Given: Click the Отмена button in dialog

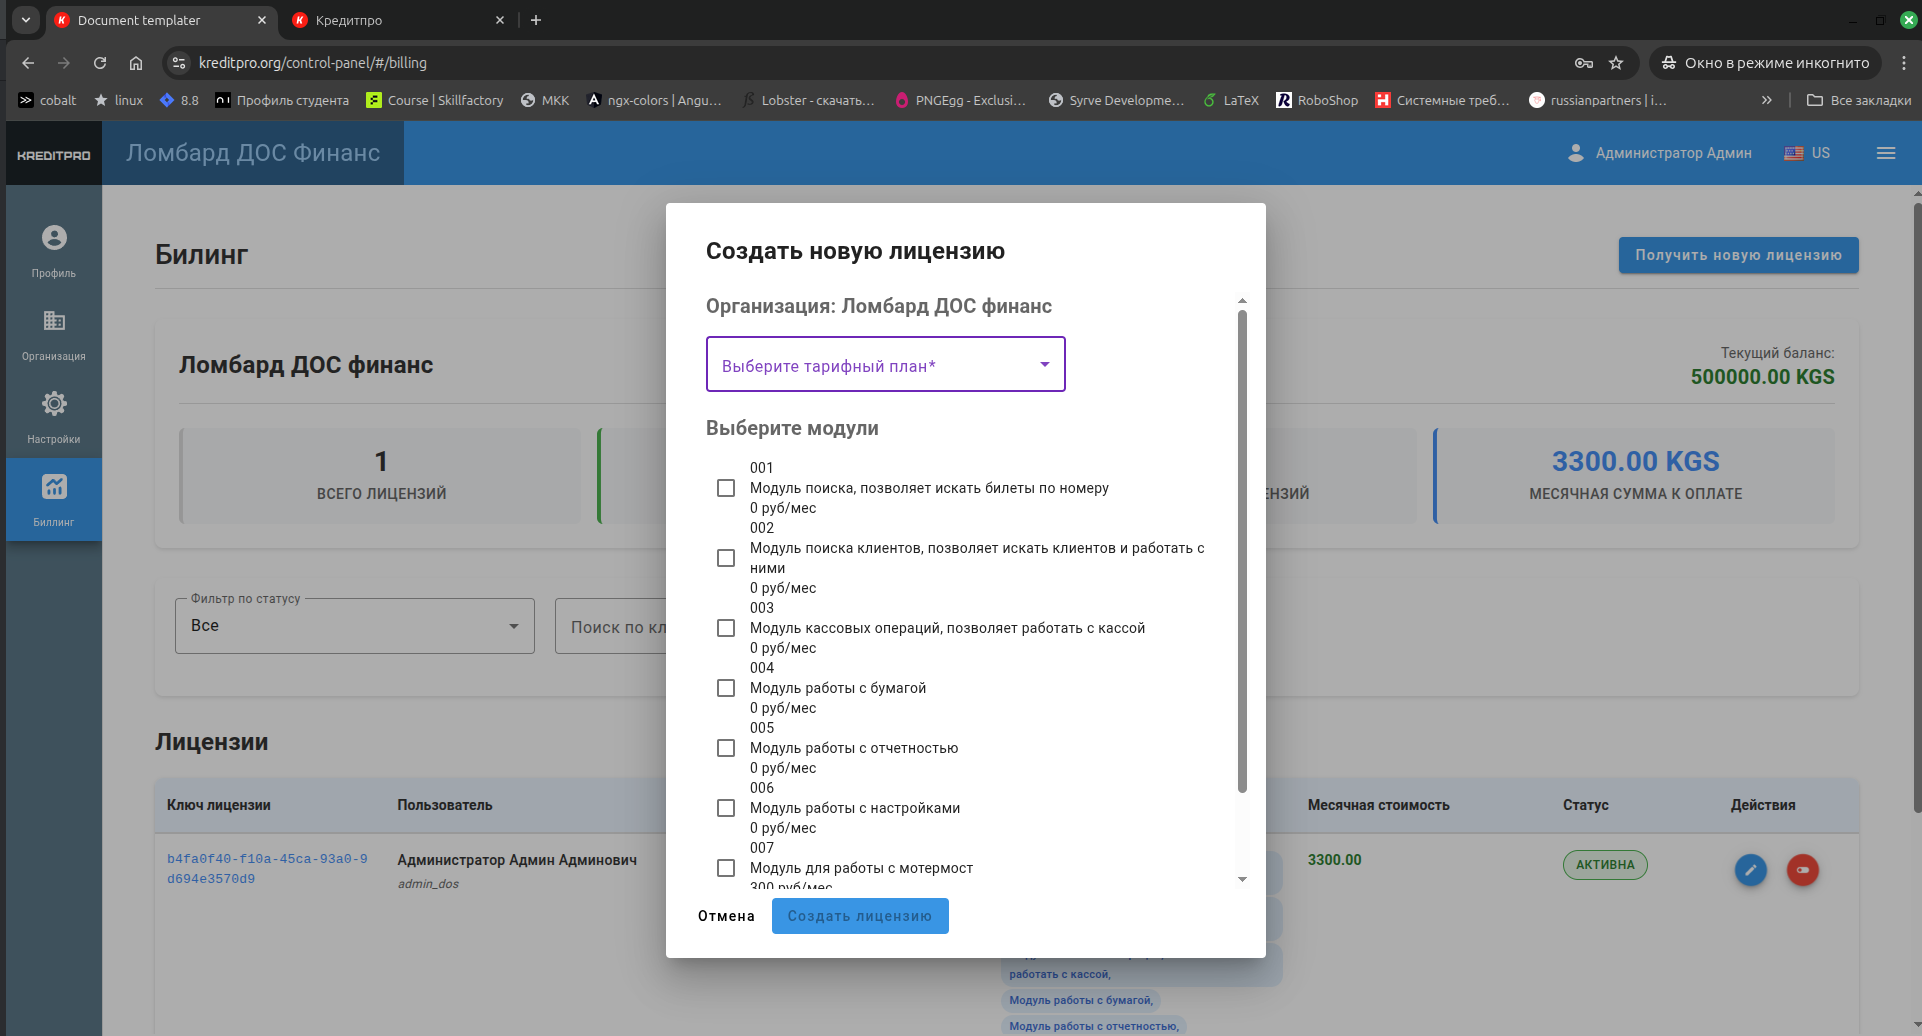Looking at the screenshot, I should (x=726, y=916).
